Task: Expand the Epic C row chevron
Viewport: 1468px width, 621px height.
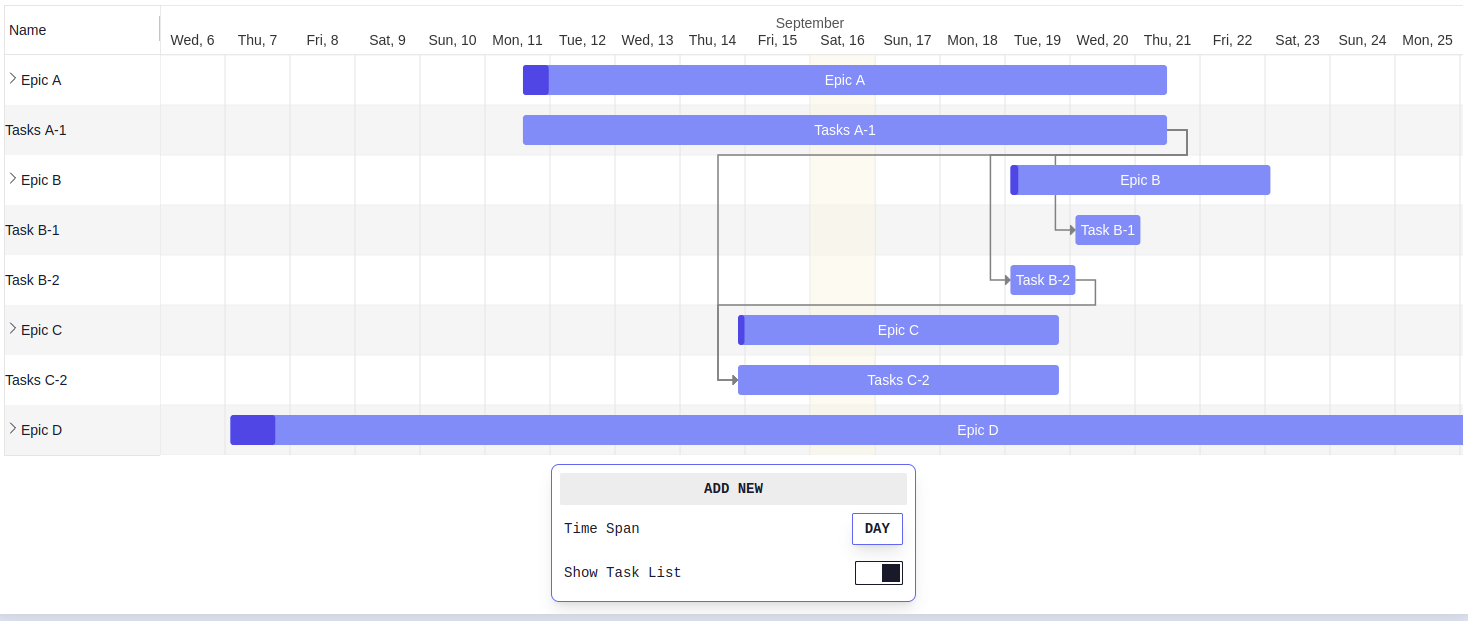Action: 13,329
